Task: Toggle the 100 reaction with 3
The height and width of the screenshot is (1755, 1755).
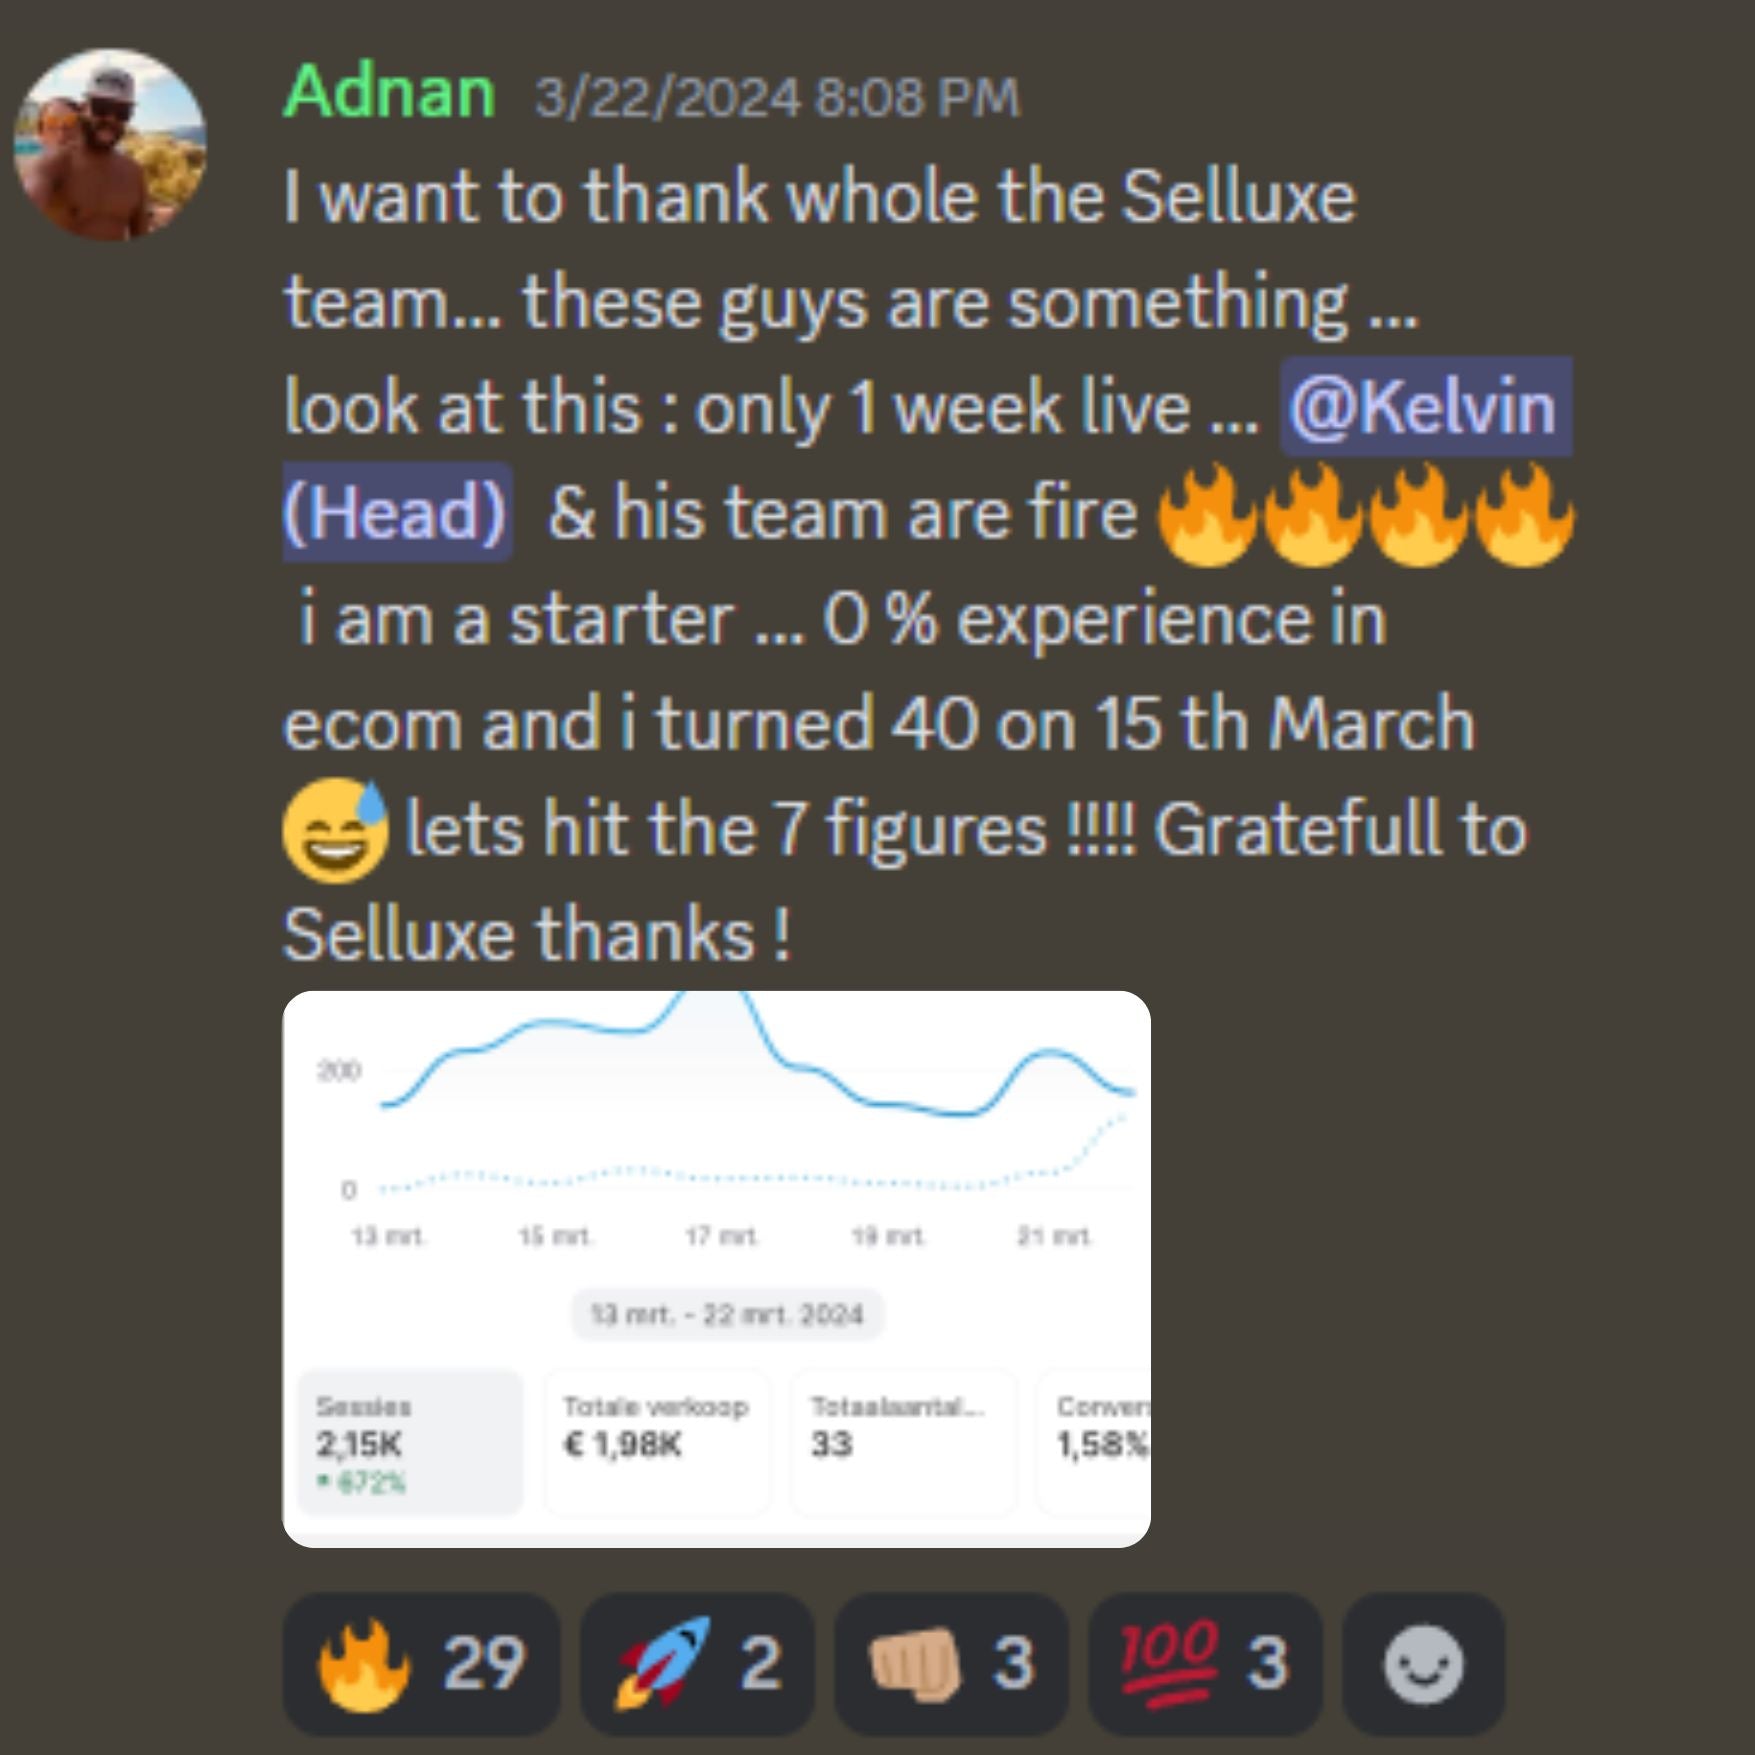Action: 1205,1663
